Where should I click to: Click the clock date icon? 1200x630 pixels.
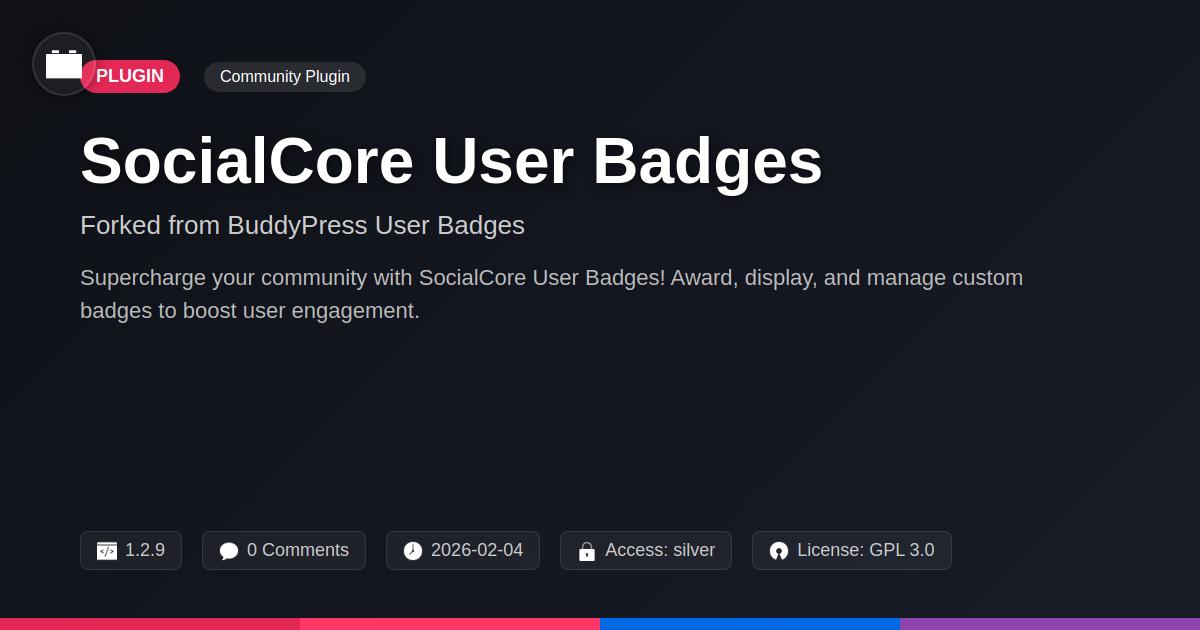(413, 551)
